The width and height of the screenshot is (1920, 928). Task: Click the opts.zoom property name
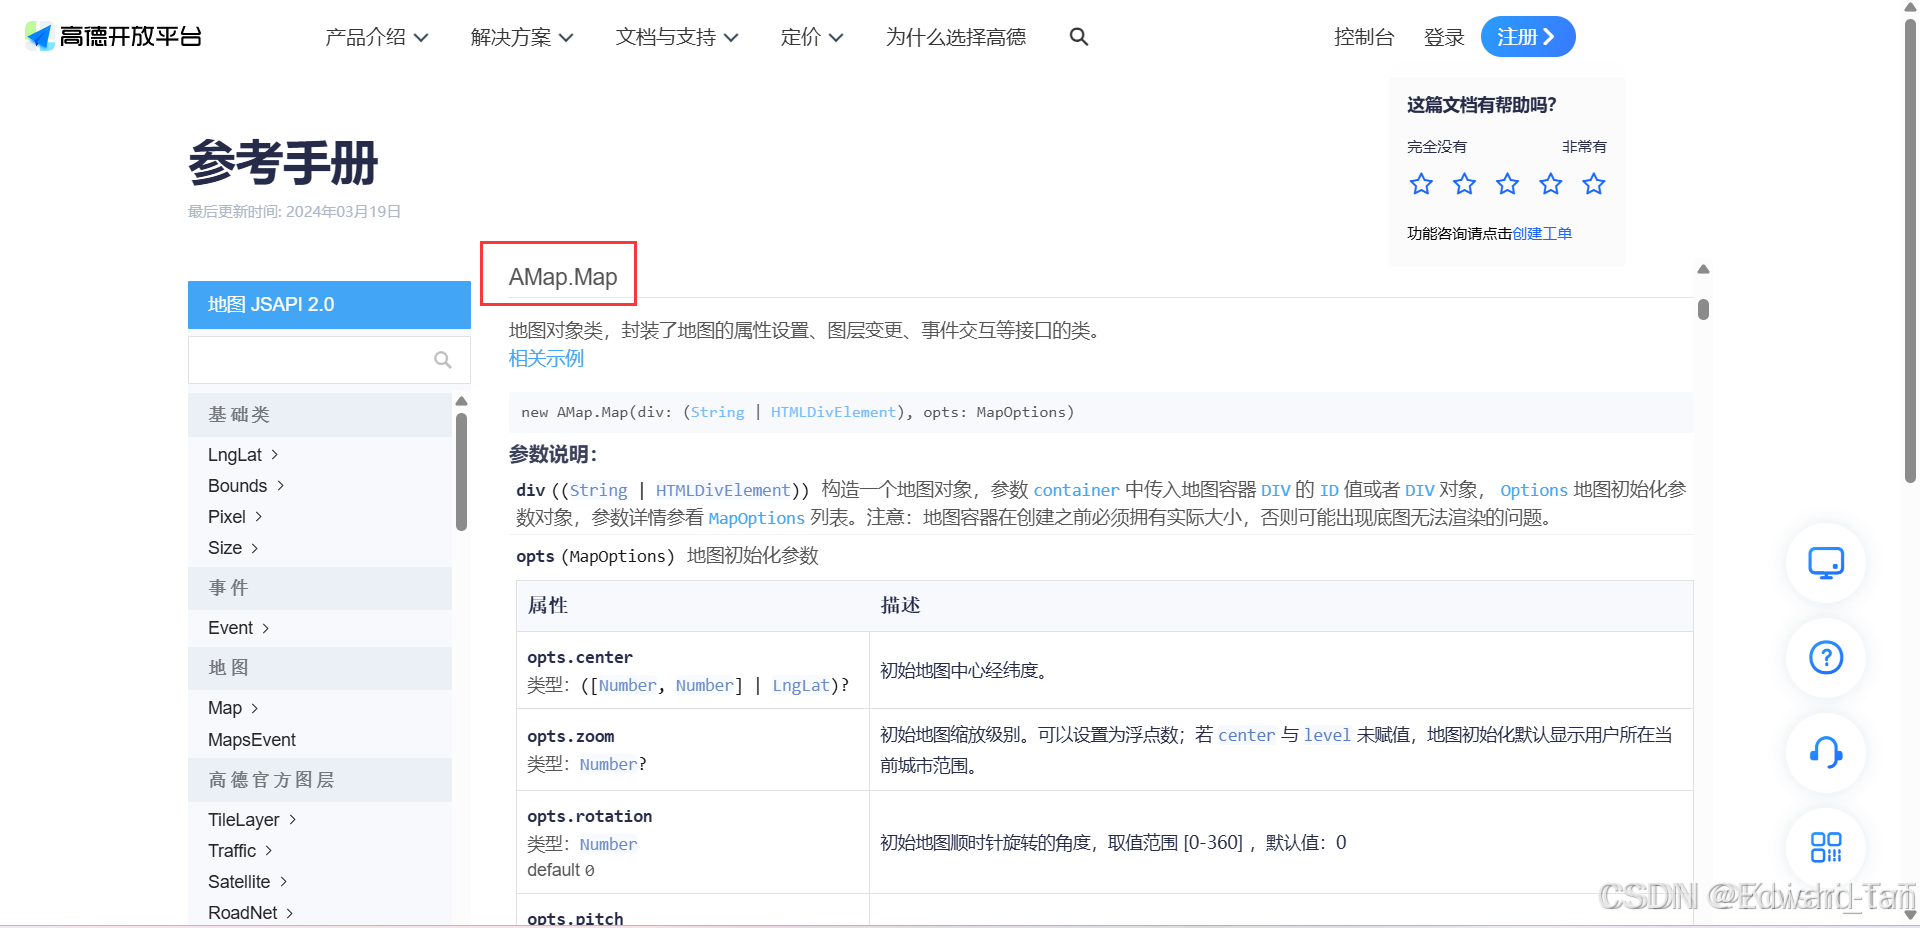point(571,736)
